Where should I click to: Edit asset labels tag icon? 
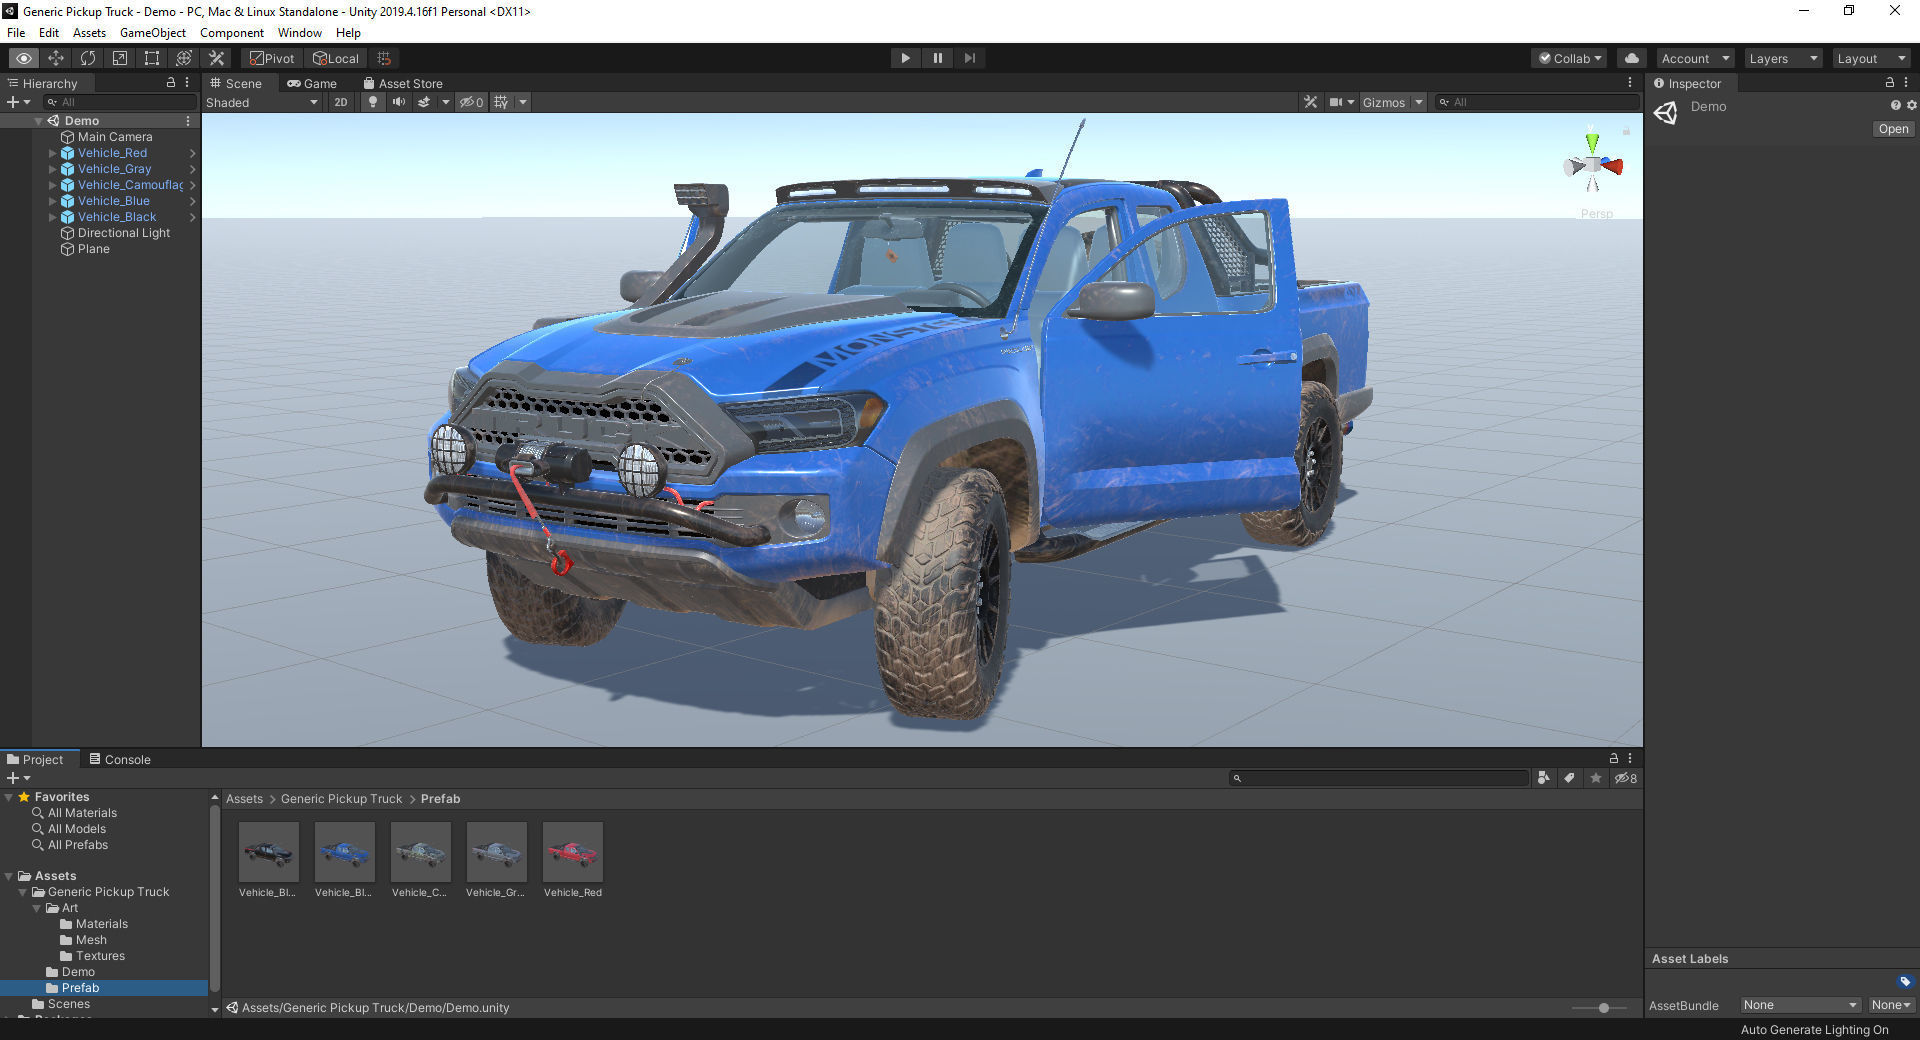click(x=1904, y=981)
